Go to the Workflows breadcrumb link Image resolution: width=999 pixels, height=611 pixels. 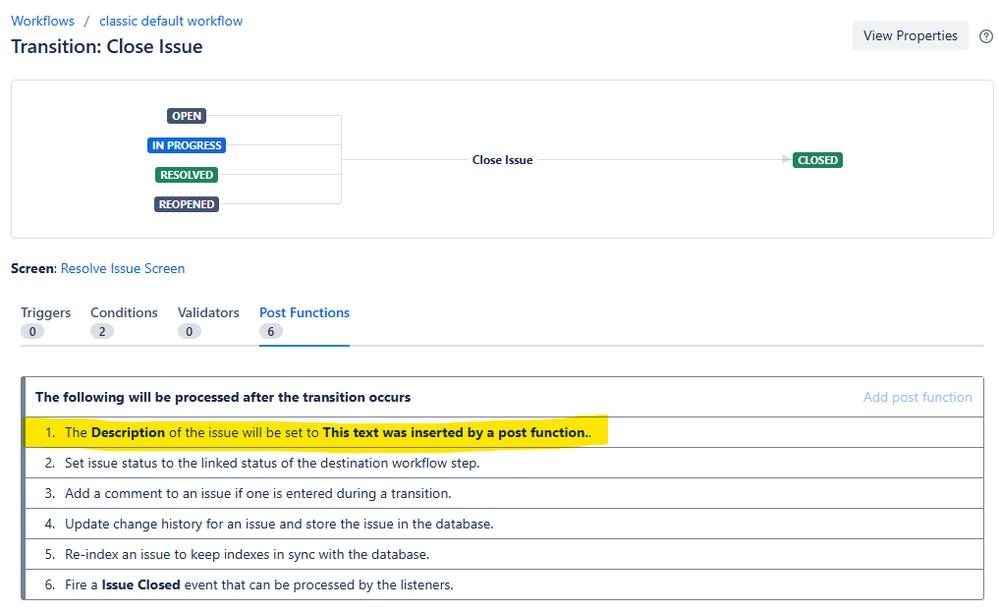[x=43, y=21]
